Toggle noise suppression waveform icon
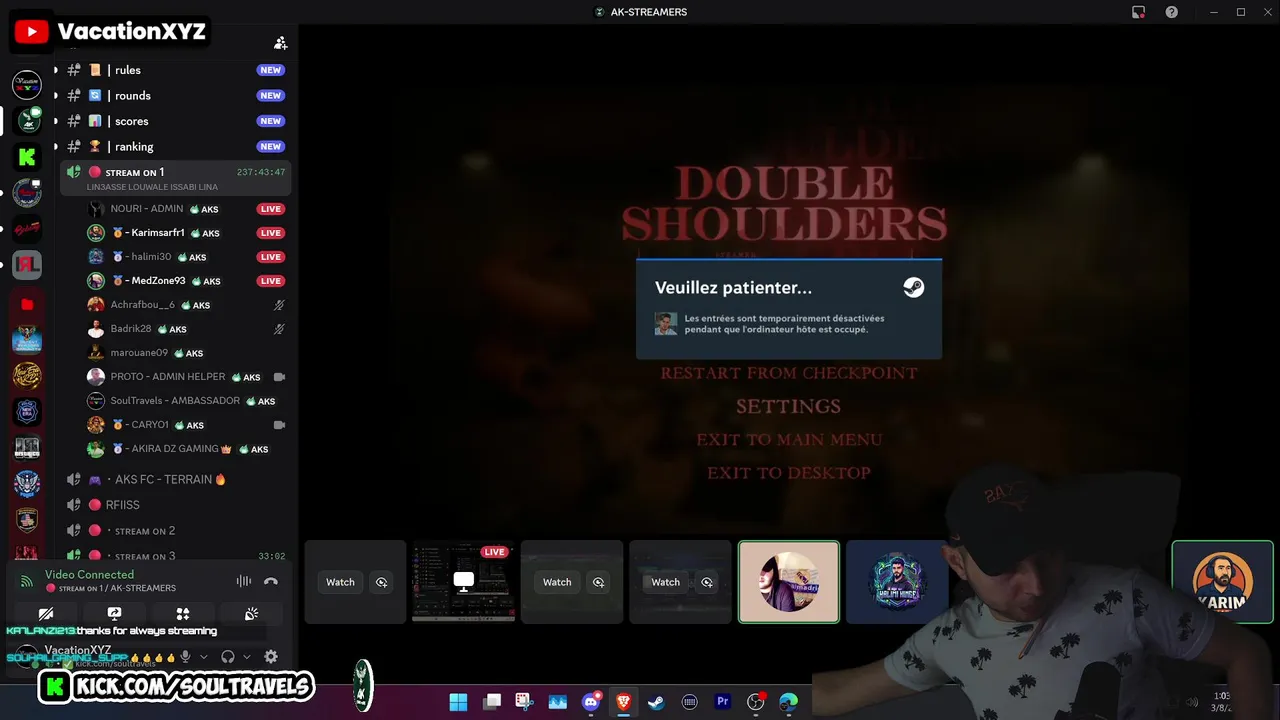 tap(244, 581)
